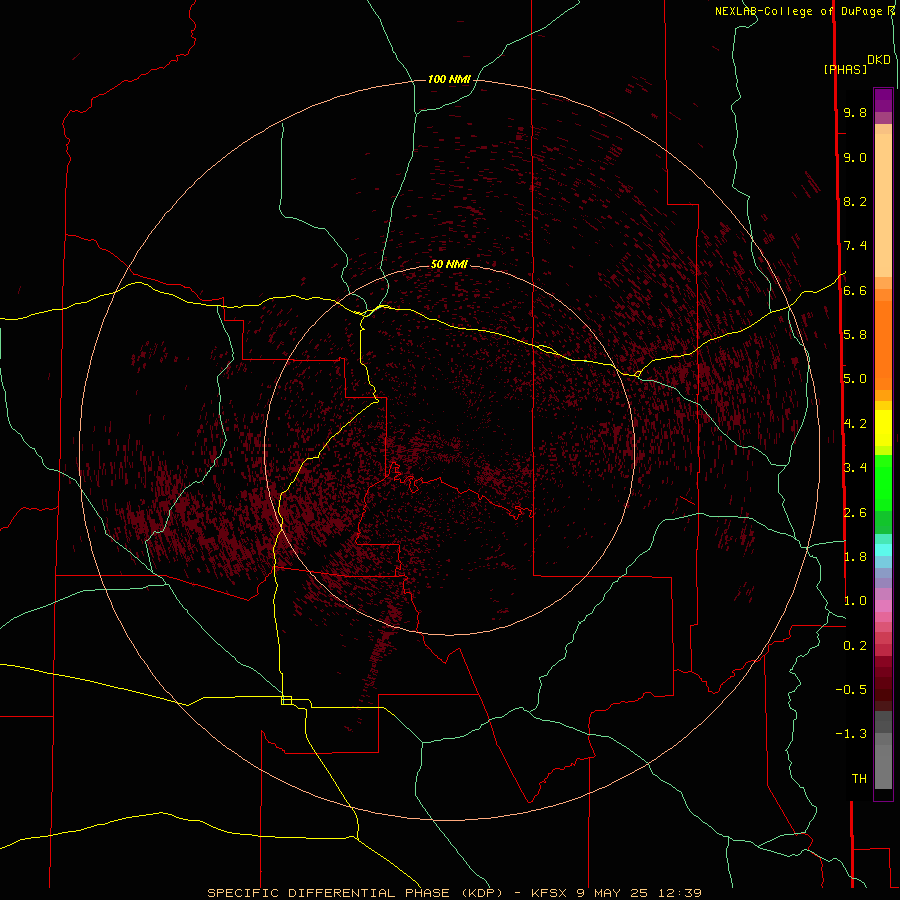Click the 0.2 value on the color scale
The image size is (900, 900).
coord(855,645)
